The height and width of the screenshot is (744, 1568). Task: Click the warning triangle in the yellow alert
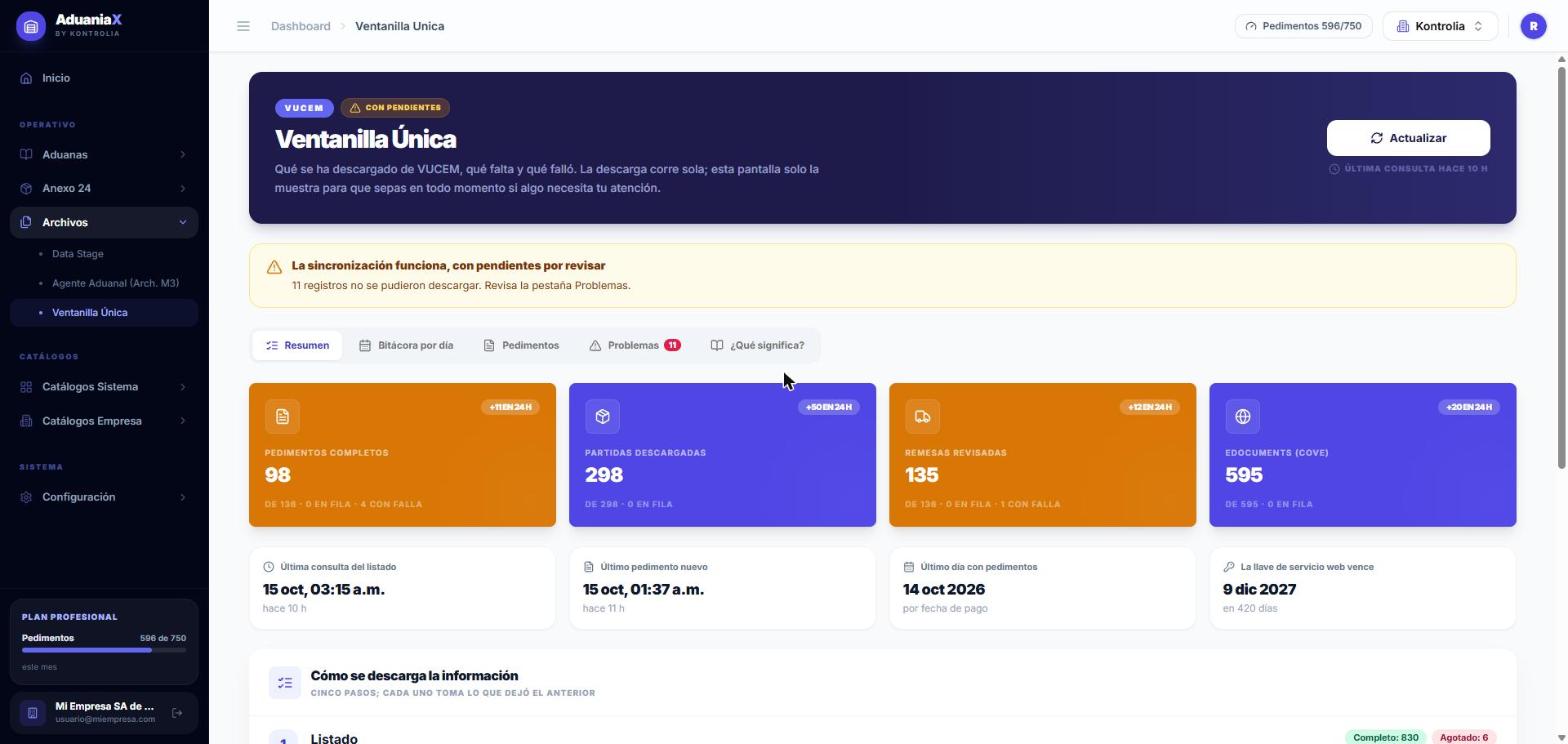tap(274, 267)
